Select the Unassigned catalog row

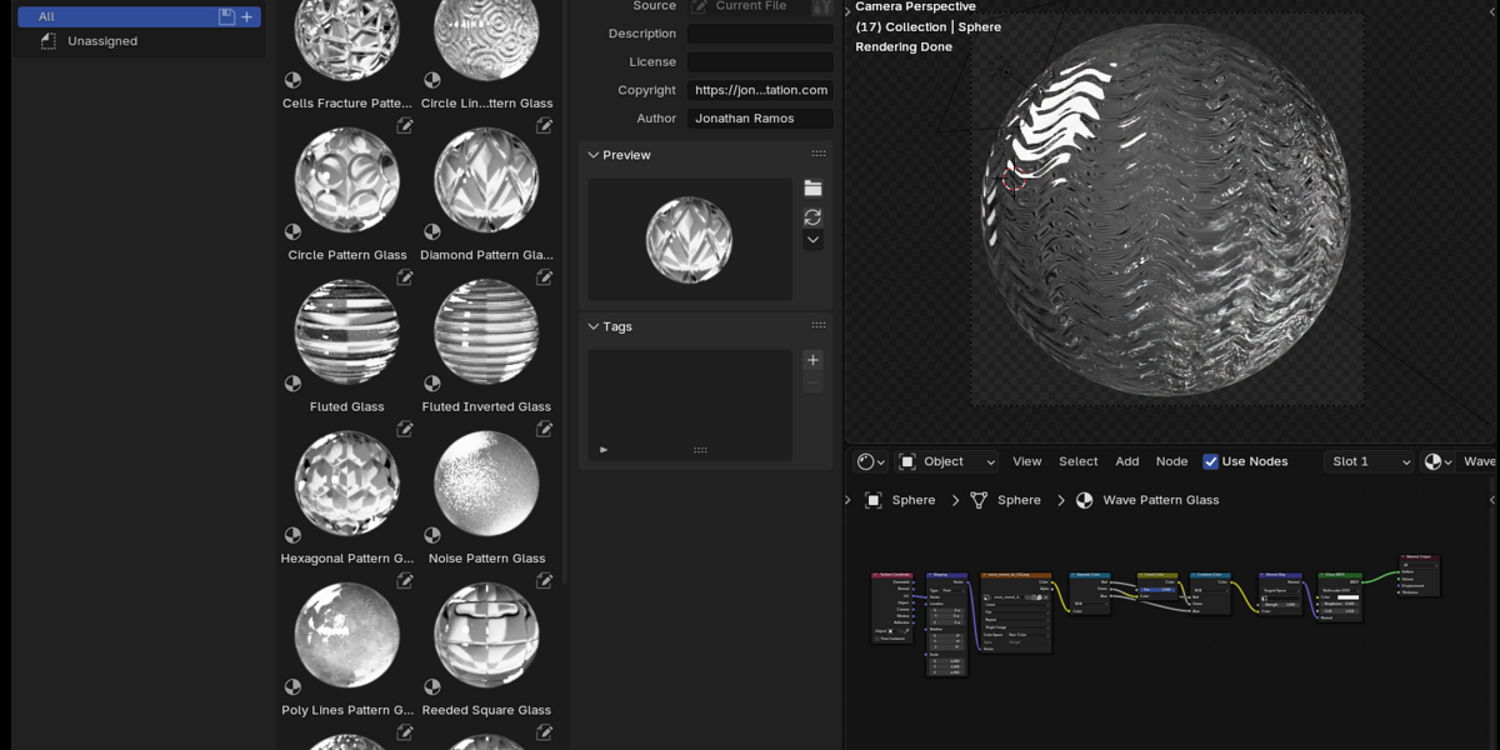click(x=139, y=41)
